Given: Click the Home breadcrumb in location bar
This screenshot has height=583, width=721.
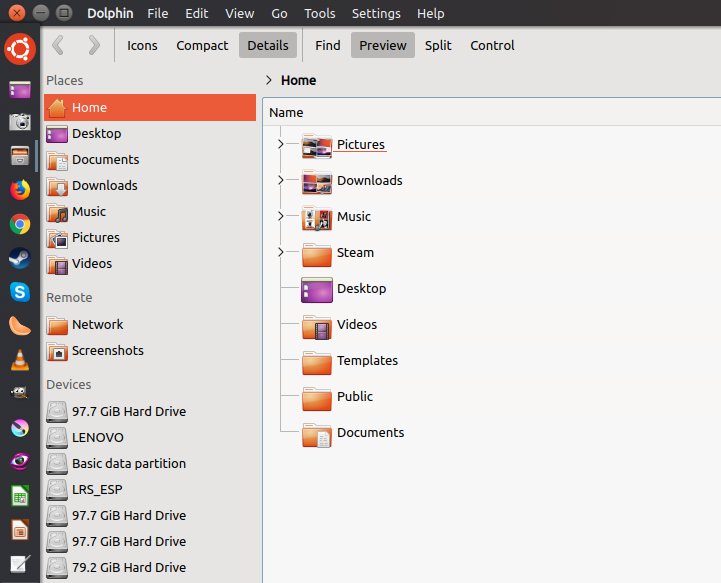Looking at the screenshot, I should click(x=298, y=80).
